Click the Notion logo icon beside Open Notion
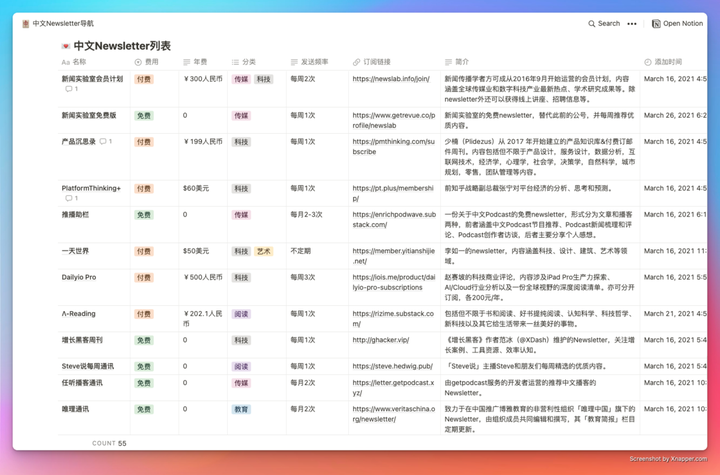The image size is (720, 475). (656, 24)
